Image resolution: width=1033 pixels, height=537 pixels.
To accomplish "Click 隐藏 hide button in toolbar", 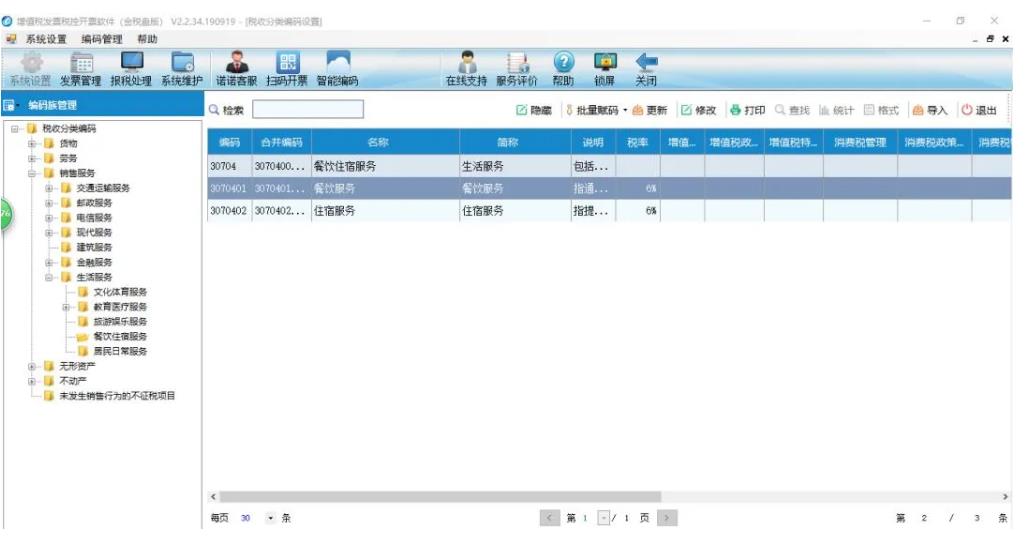I will click(534, 110).
